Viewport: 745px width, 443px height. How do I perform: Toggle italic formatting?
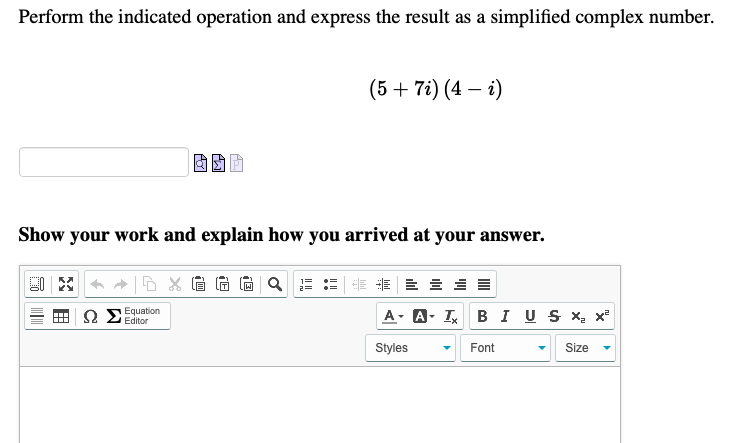[x=505, y=316]
